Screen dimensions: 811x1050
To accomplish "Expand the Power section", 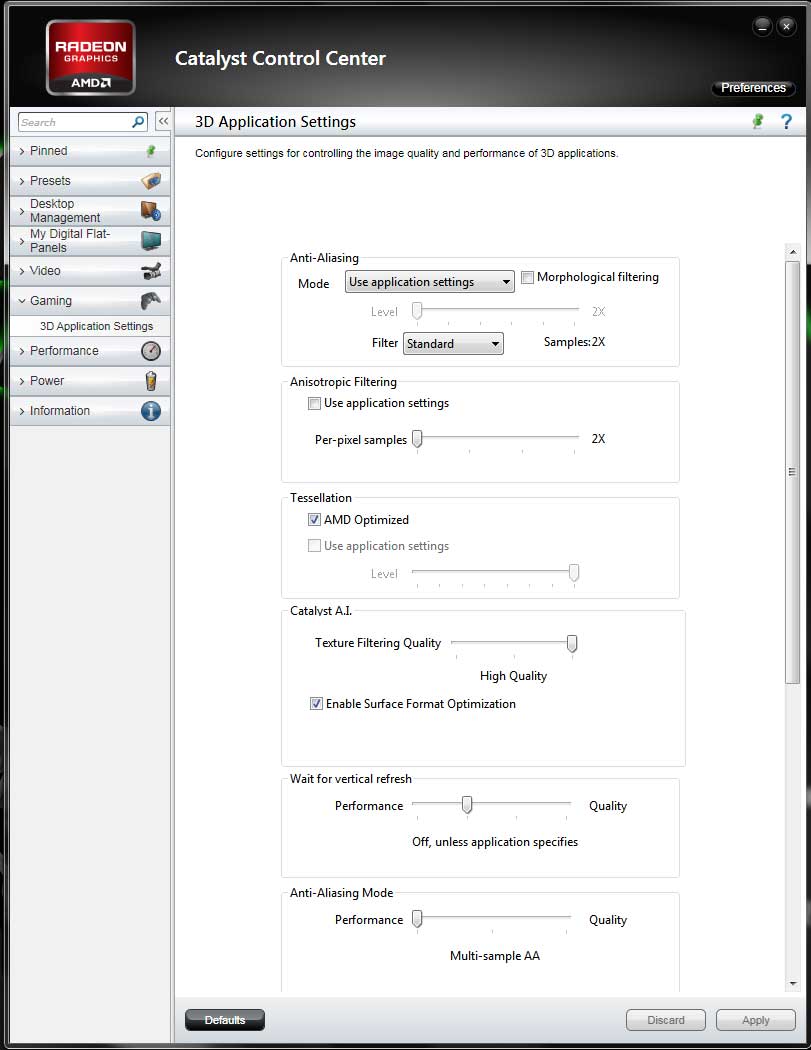I will 90,380.
